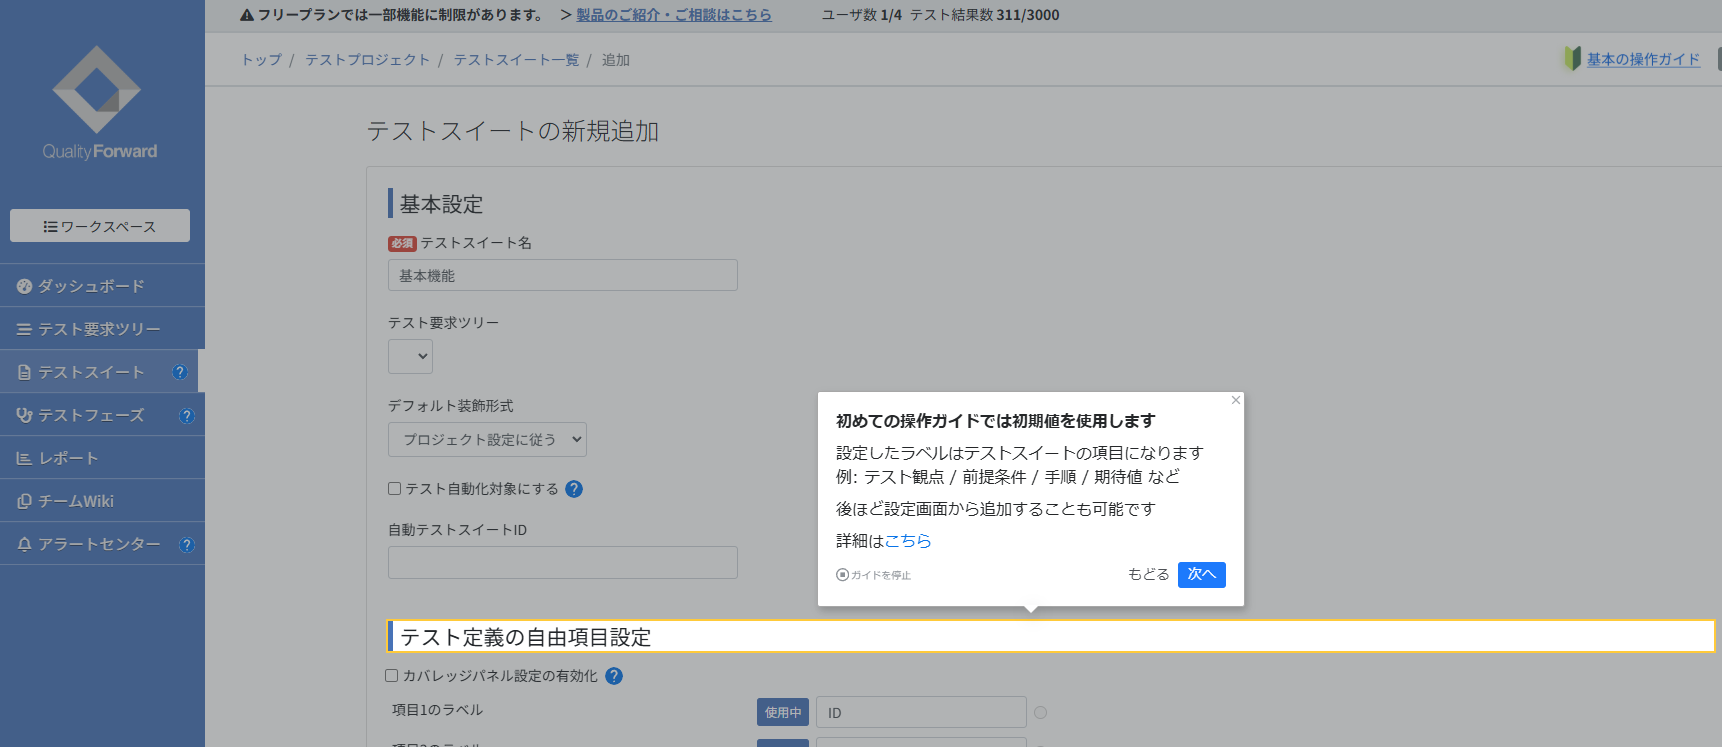Click もどる in the guide popup
Image resolution: width=1722 pixels, height=747 pixels.
(1148, 574)
